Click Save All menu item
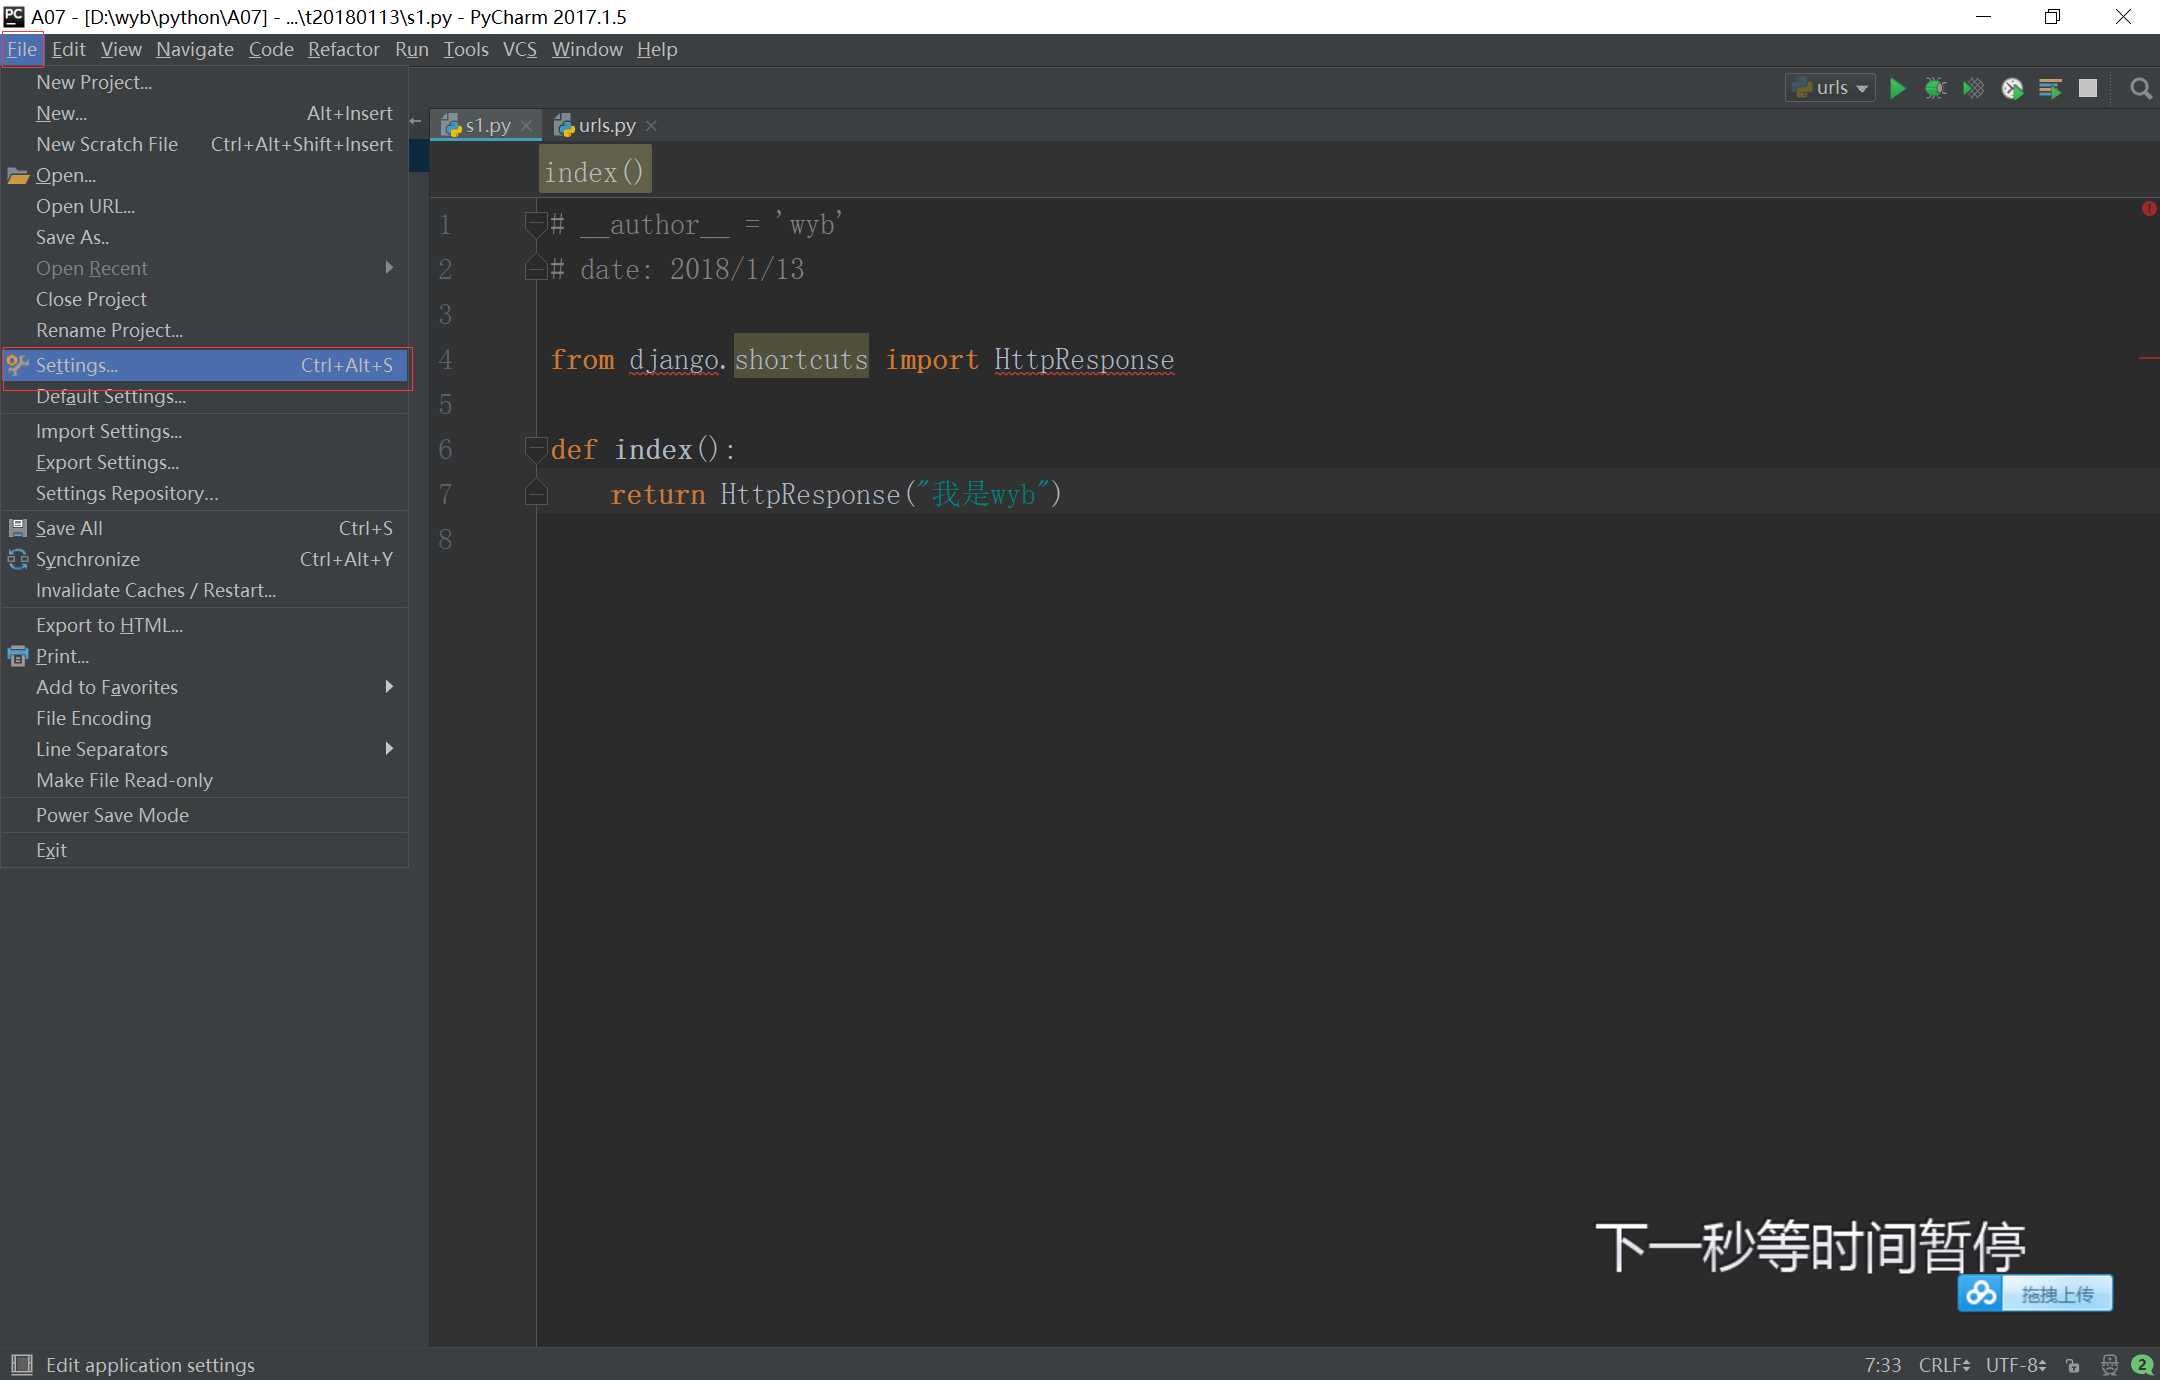Image resolution: width=2160 pixels, height=1380 pixels. coord(205,528)
